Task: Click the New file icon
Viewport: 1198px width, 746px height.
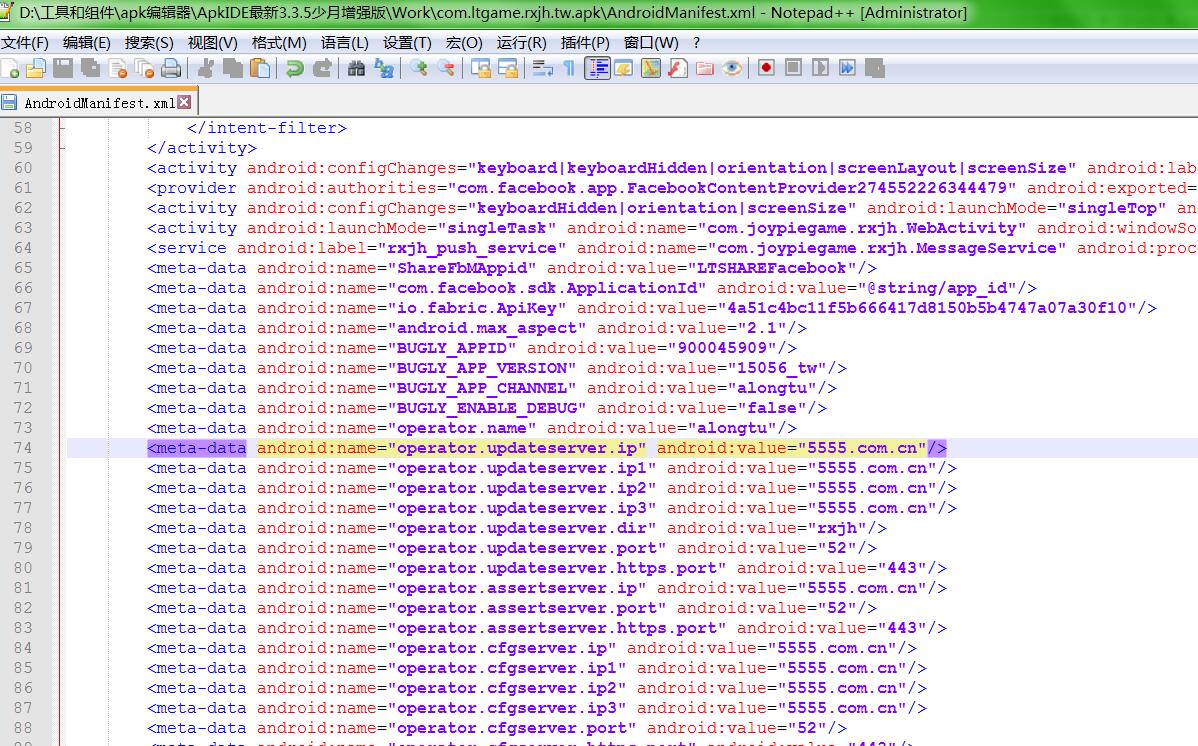Action: [11, 68]
